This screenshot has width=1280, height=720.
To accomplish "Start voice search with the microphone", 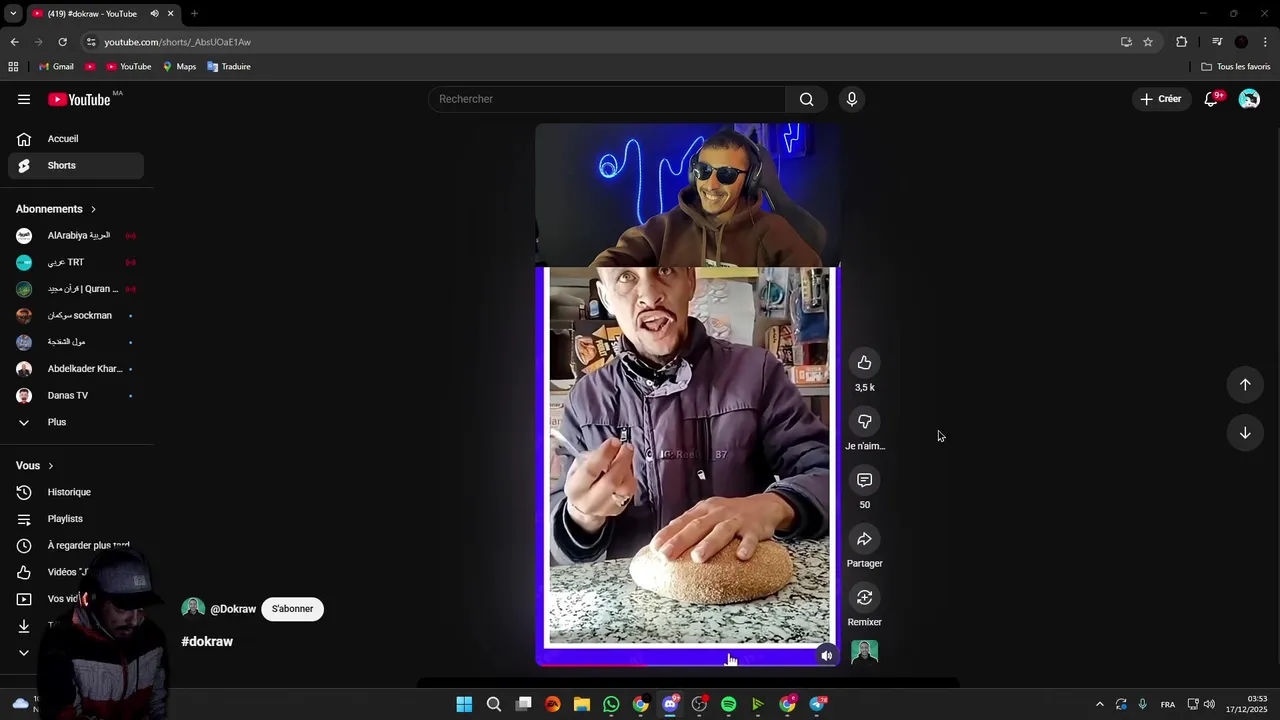I will pos(851,99).
